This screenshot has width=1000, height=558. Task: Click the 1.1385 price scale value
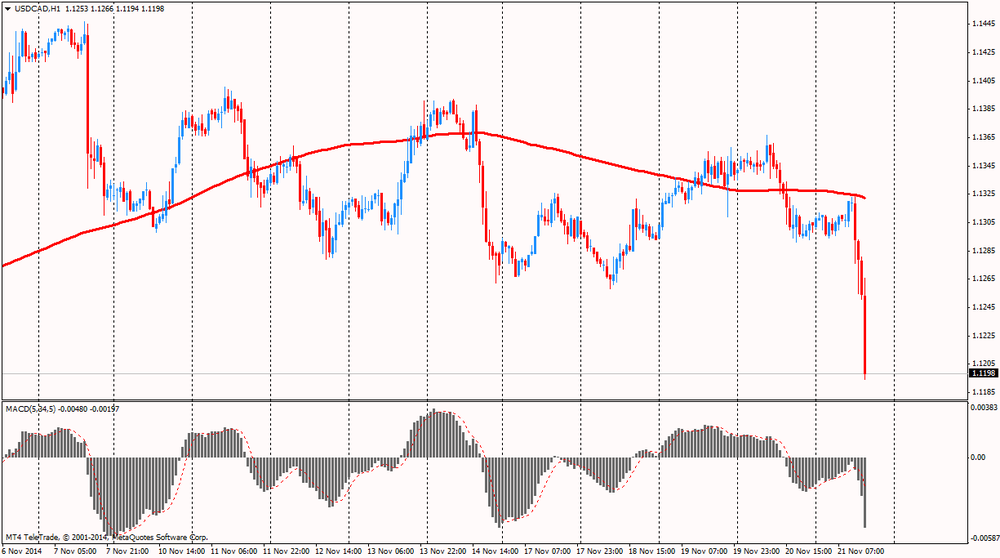coord(983,109)
